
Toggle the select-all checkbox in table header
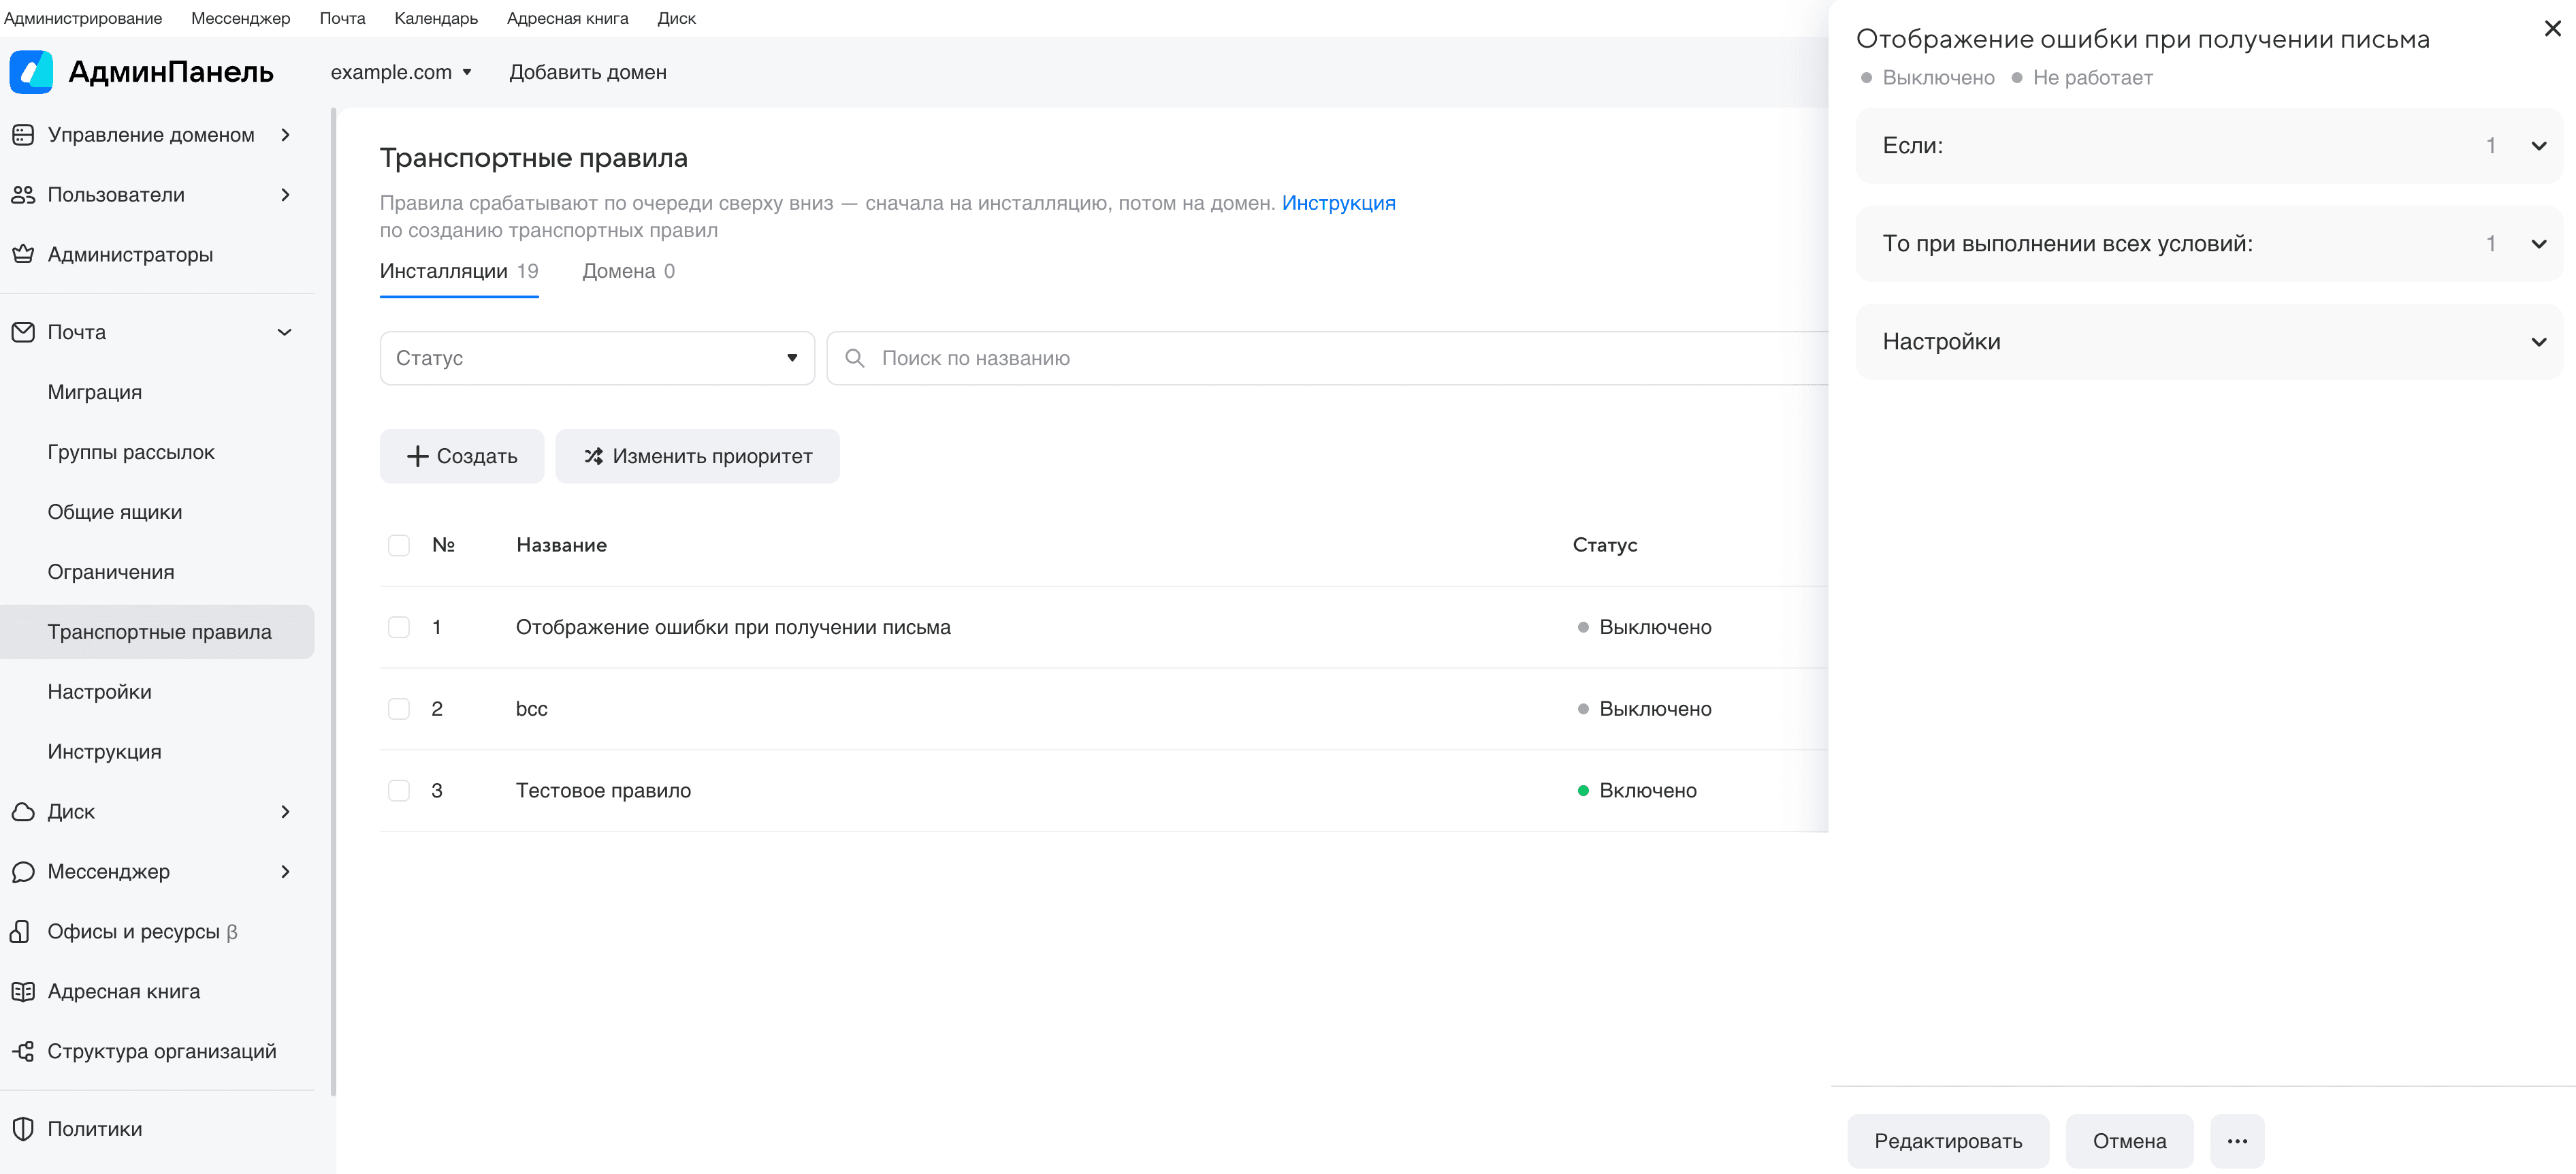coord(399,545)
